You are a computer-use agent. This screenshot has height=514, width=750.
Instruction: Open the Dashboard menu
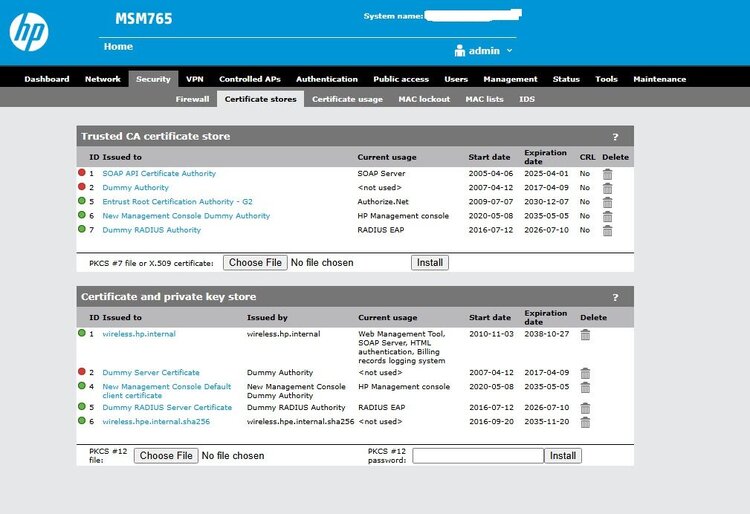click(x=47, y=79)
